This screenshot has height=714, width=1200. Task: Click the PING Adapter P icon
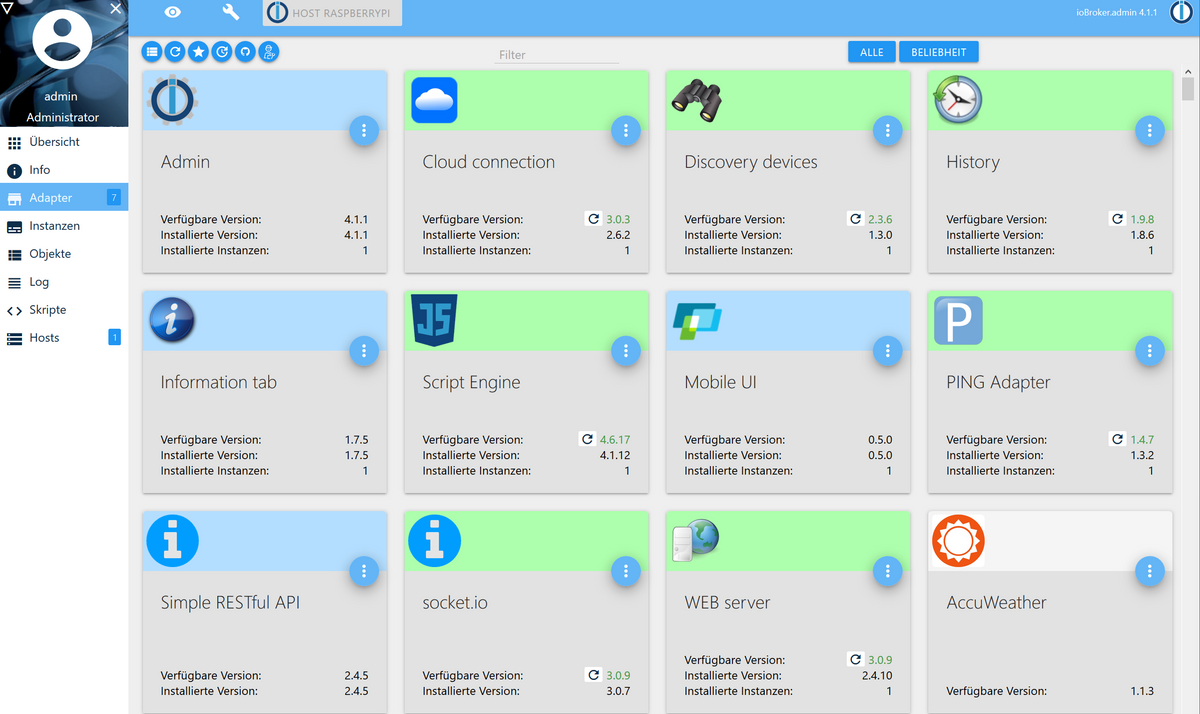[x=958, y=320]
